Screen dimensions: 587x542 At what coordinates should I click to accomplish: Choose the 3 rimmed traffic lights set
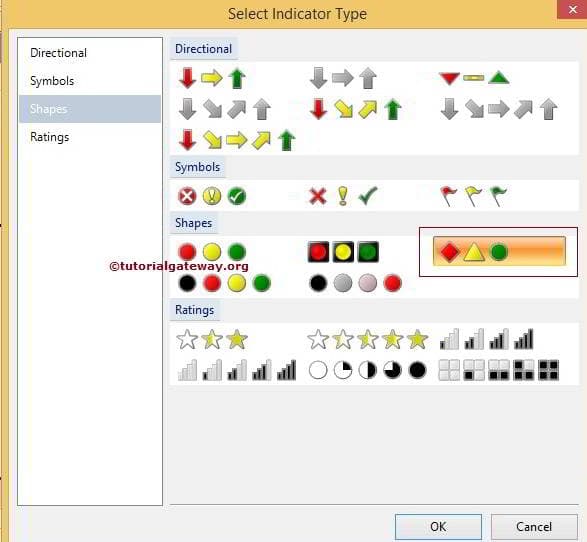(343, 252)
